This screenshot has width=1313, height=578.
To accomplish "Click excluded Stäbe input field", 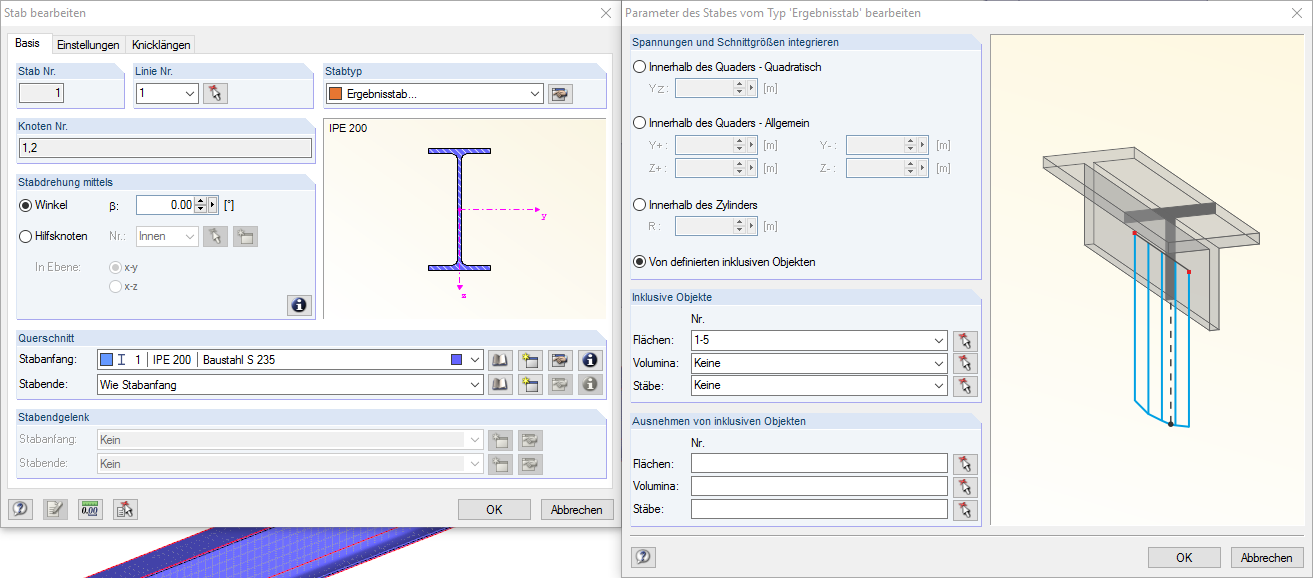I will click(x=819, y=510).
